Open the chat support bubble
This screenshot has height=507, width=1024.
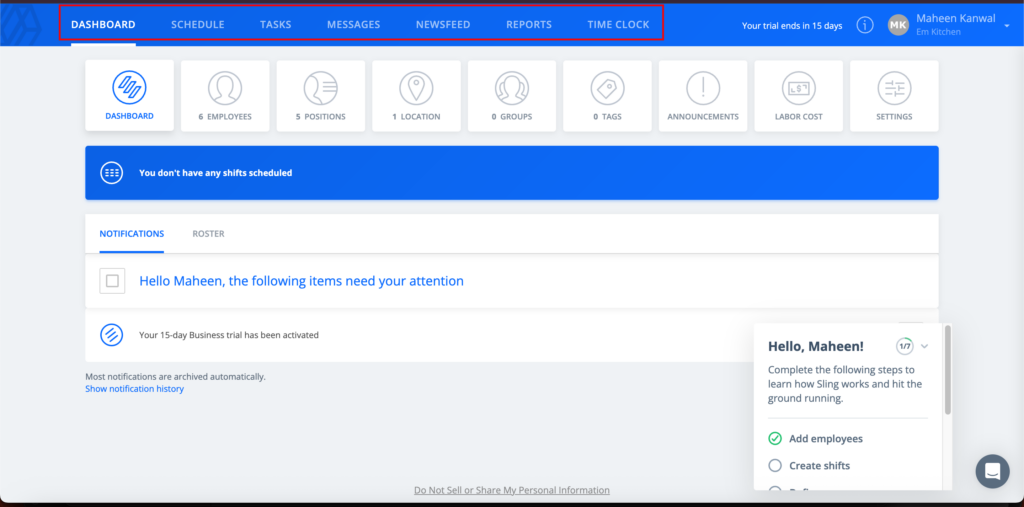click(x=992, y=471)
